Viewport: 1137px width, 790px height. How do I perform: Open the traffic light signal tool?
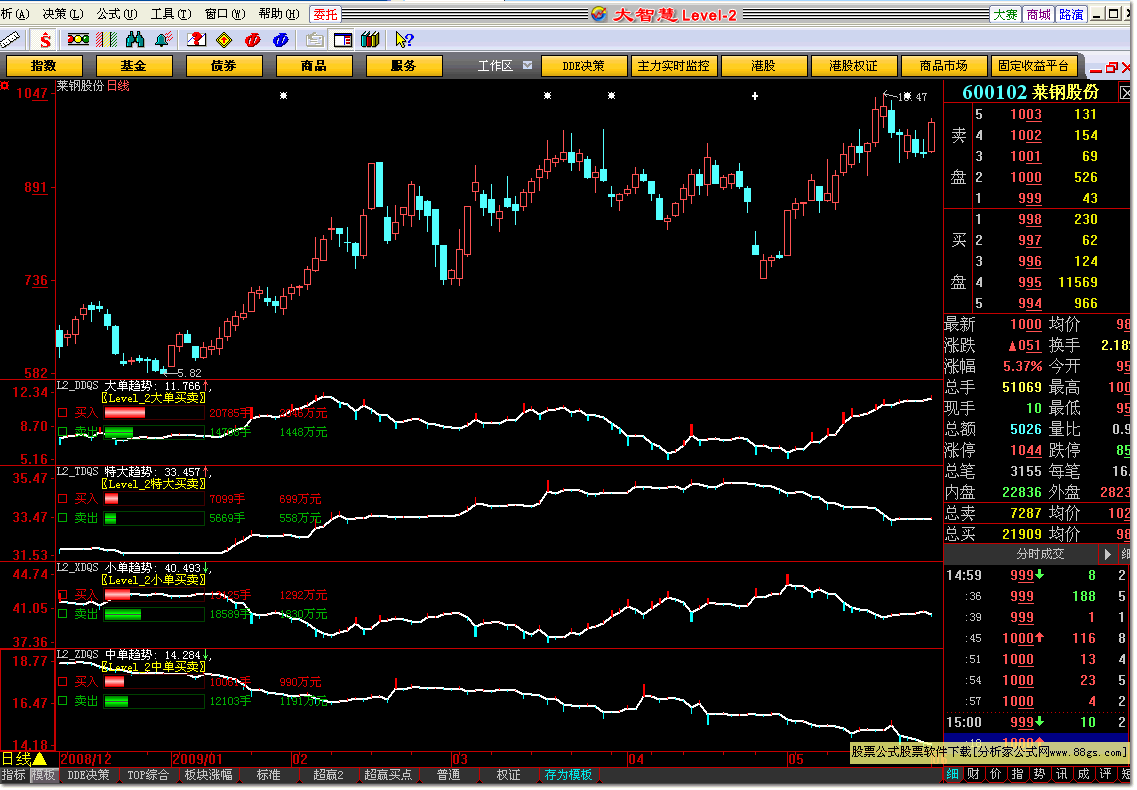(x=78, y=40)
